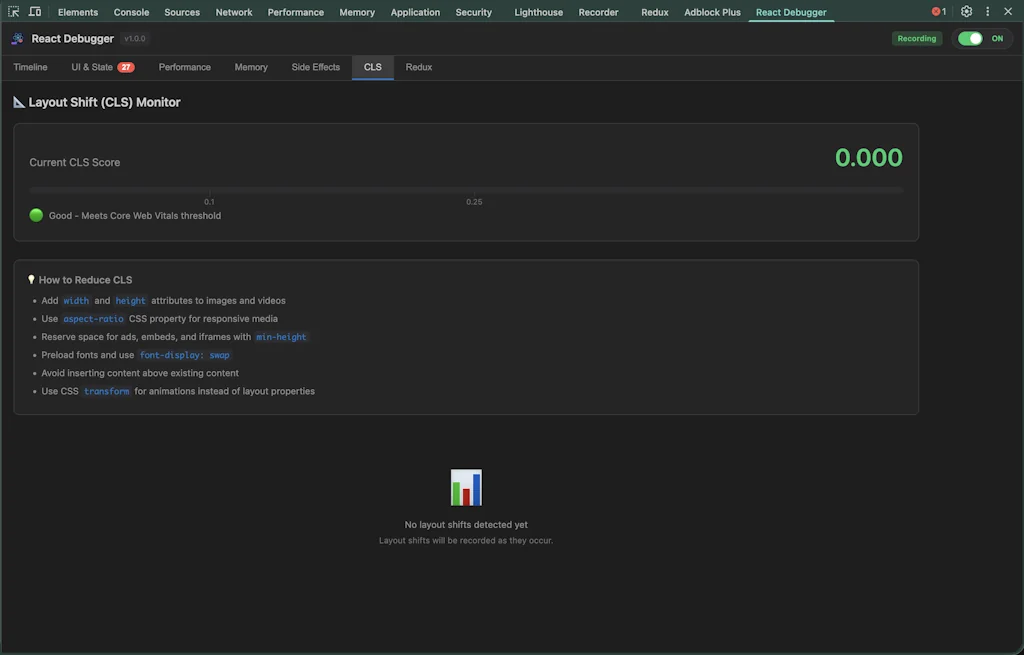The width and height of the screenshot is (1024, 655).
Task: Click the lightbulb beside How to Reduce CLS
Action: 29,279
